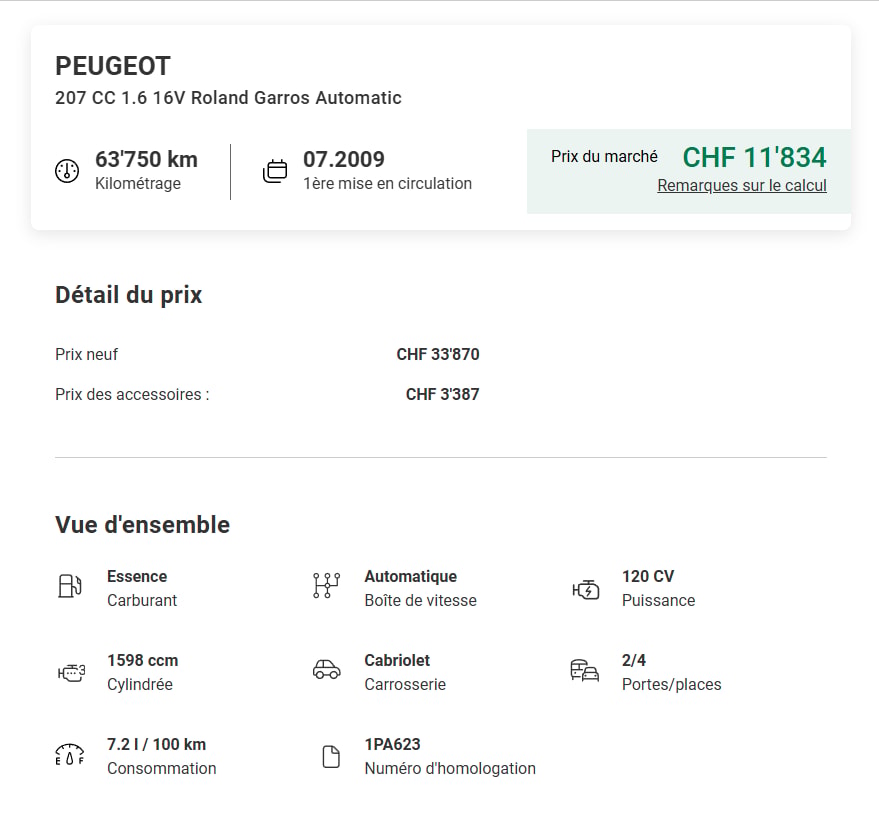Click the market price CHF 11'834
Viewport: 879px width, 817px height.
point(754,157)
